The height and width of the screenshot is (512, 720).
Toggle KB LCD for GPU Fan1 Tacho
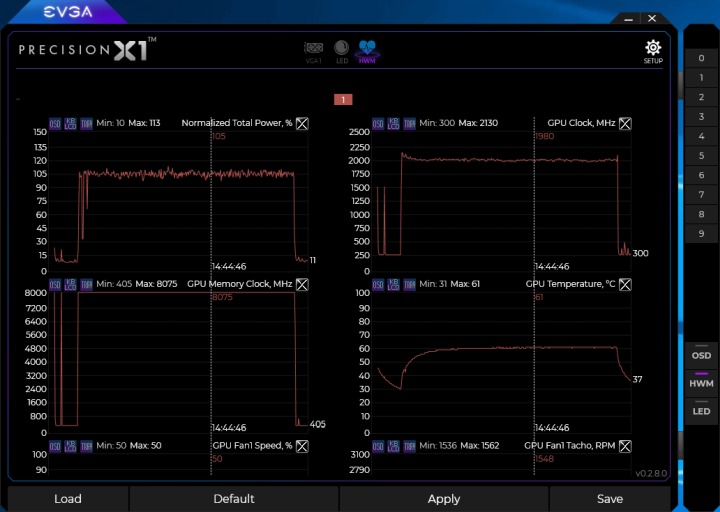click(x=393, y=446)
